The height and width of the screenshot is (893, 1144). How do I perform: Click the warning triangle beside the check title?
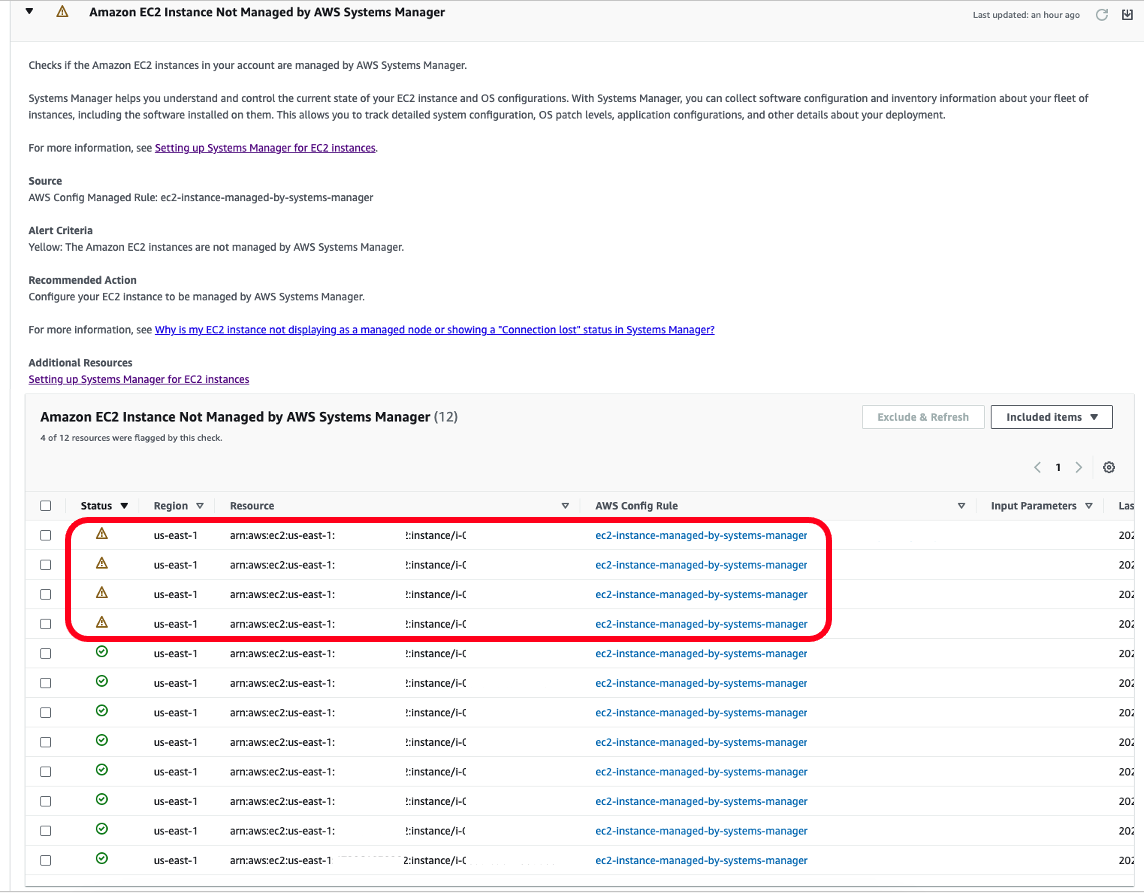tap(62, 12)
